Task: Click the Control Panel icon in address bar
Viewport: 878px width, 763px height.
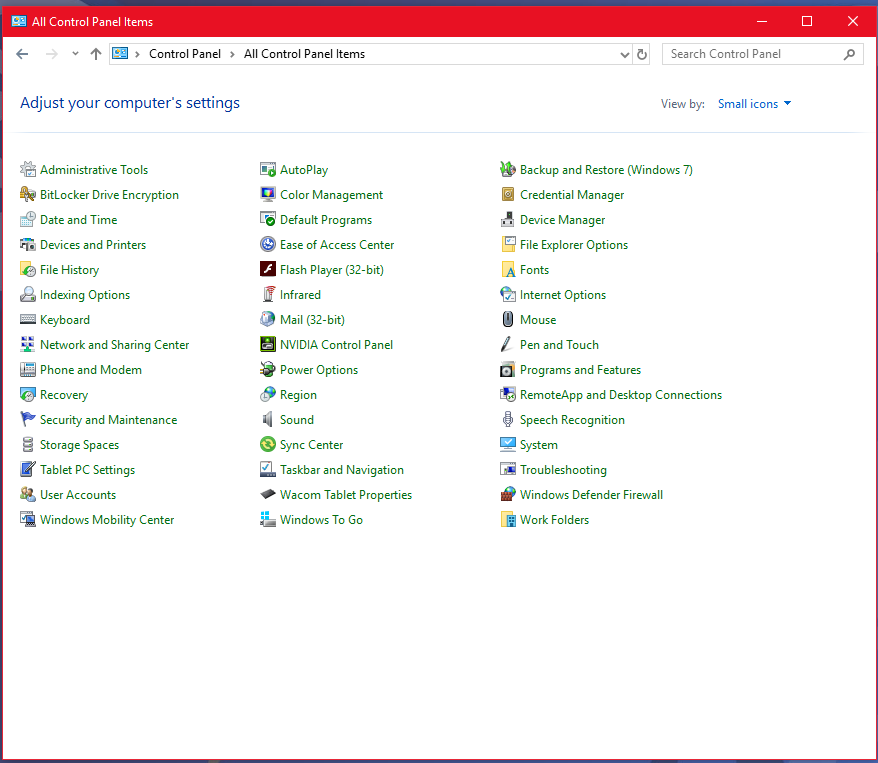Action: tap(120, 54)
